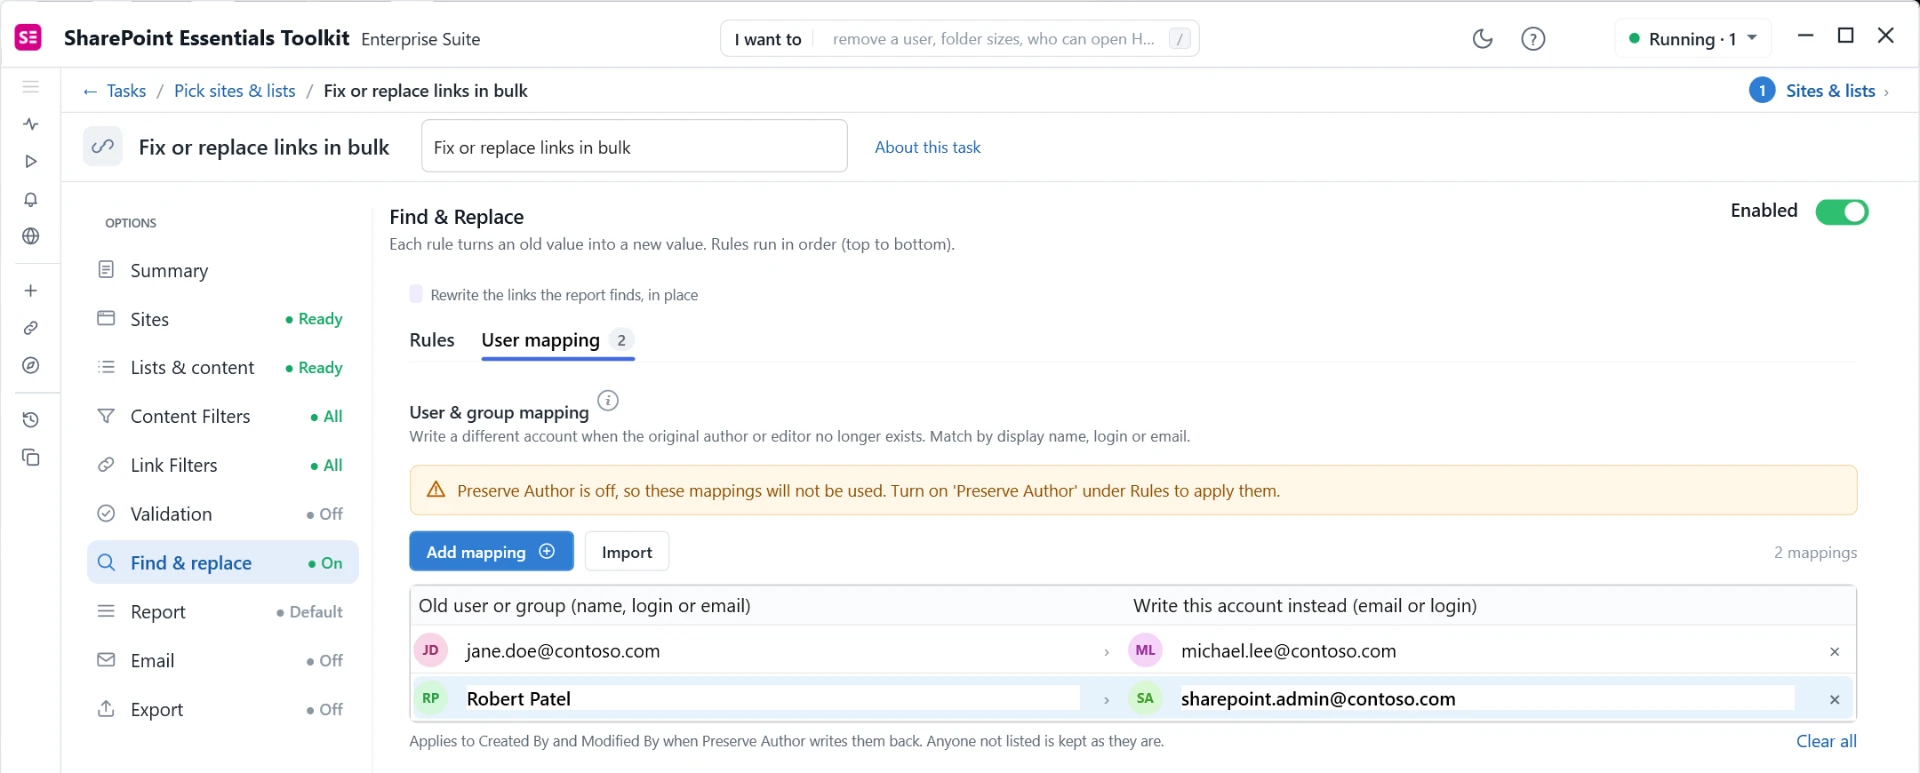The width and height of the screenshot is (1920, 773).
Task: Click the SharePoint Essentials Toolkit logo
Action: [28, 38]
